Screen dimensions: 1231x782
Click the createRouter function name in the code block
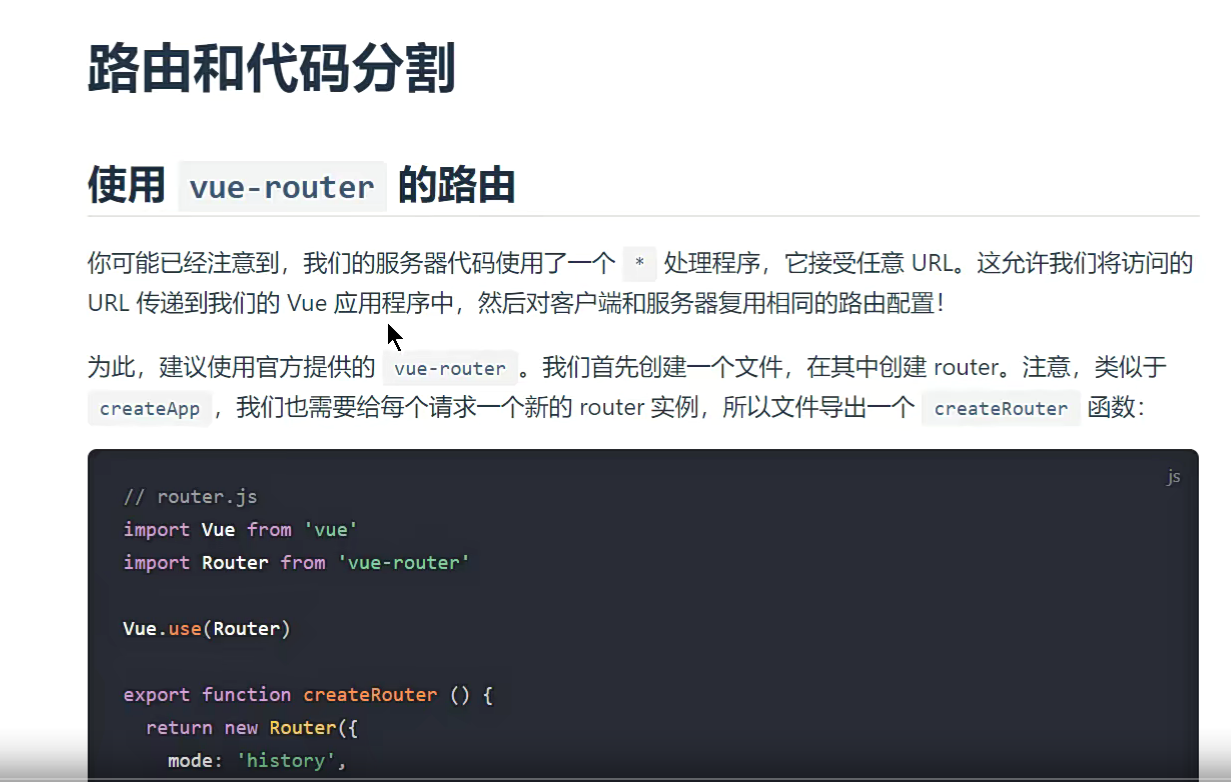tap(370, 695)
